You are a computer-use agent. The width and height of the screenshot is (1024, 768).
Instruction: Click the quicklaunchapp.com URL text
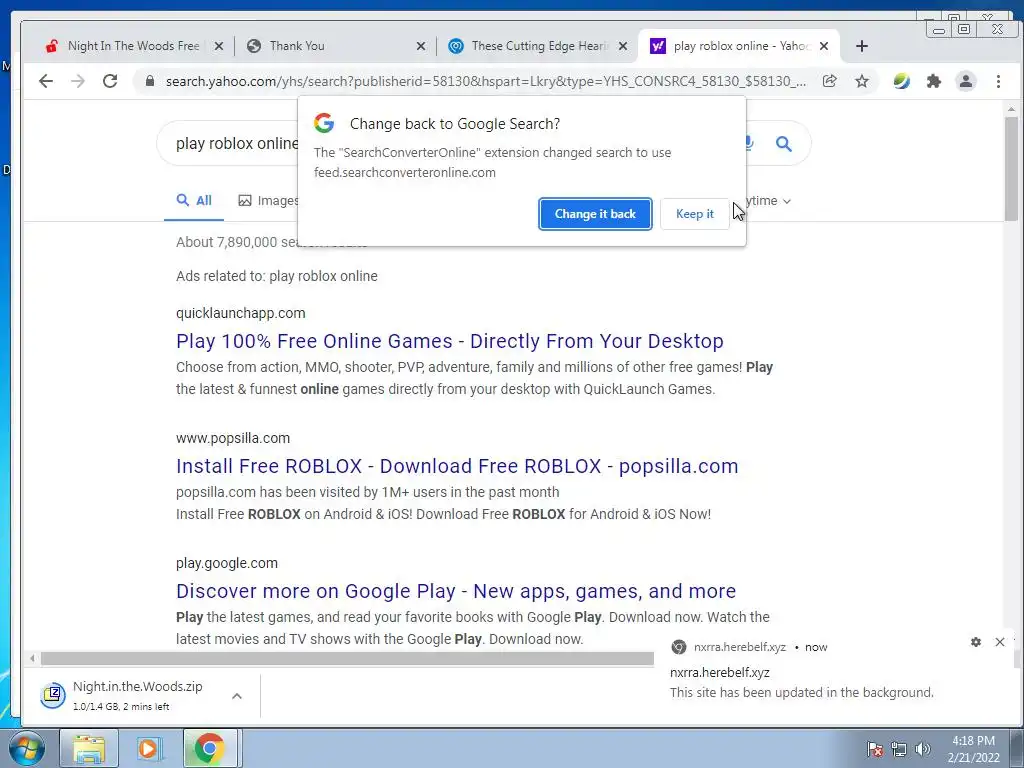click(x=240, y=313)
